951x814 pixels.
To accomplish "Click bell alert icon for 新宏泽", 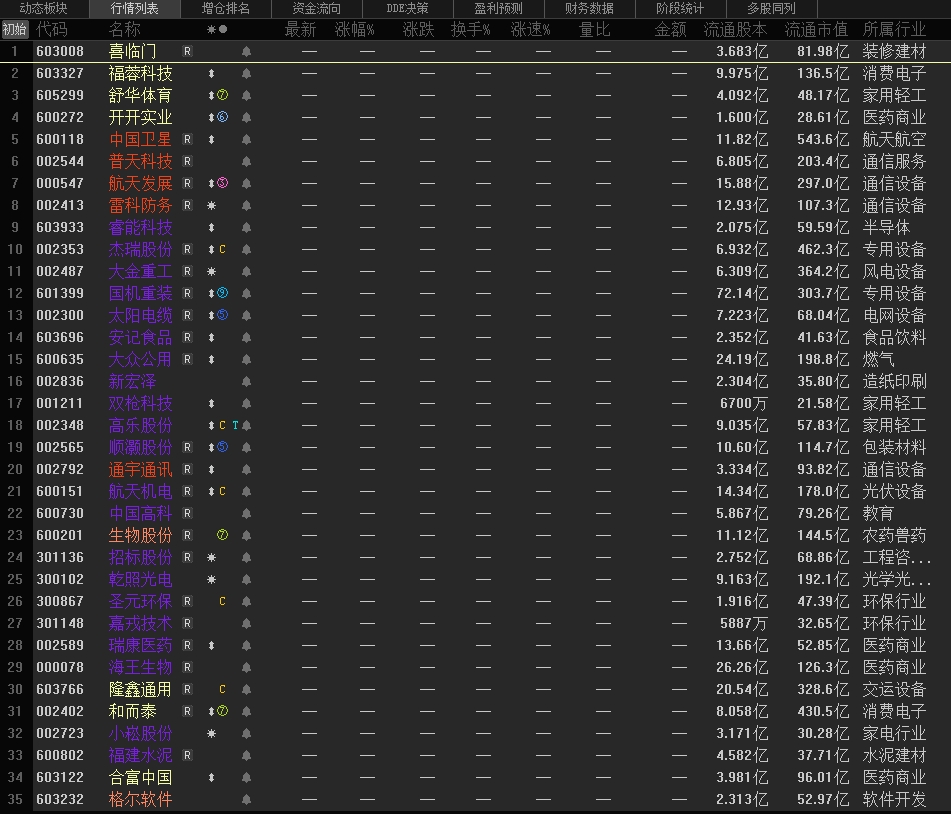I will click(246, 382).
